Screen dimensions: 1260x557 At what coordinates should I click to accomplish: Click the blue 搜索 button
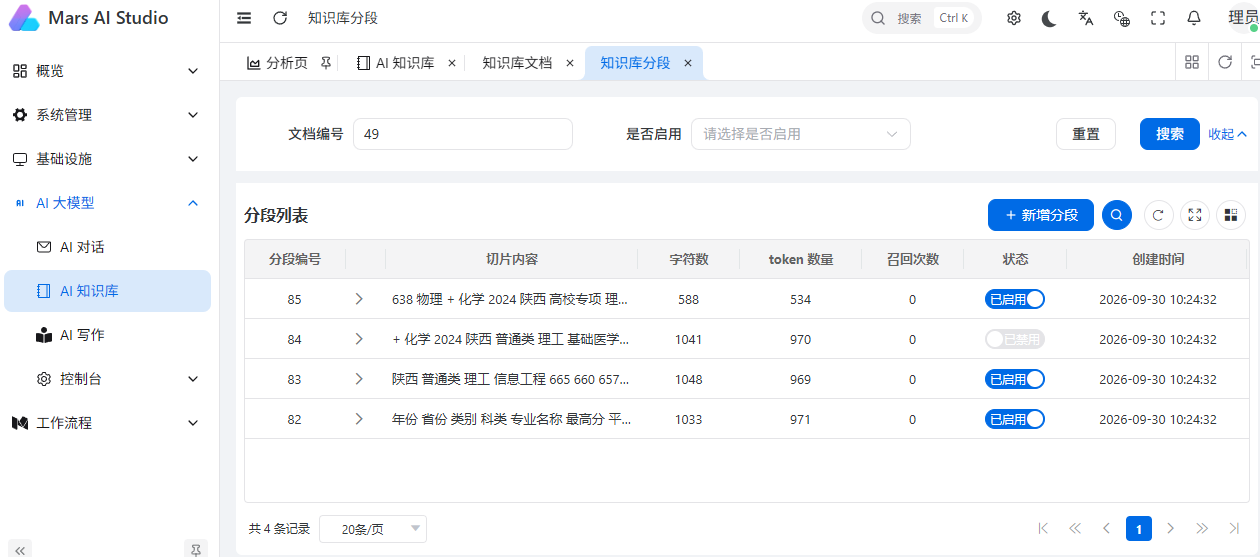[x=1170, y=134]
